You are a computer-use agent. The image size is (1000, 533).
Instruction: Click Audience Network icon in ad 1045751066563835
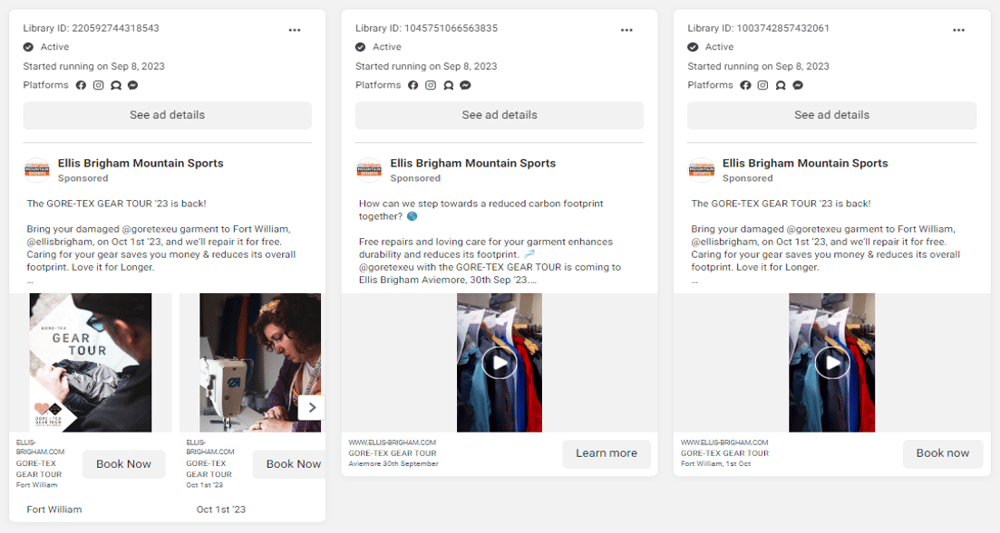(448, 85)
